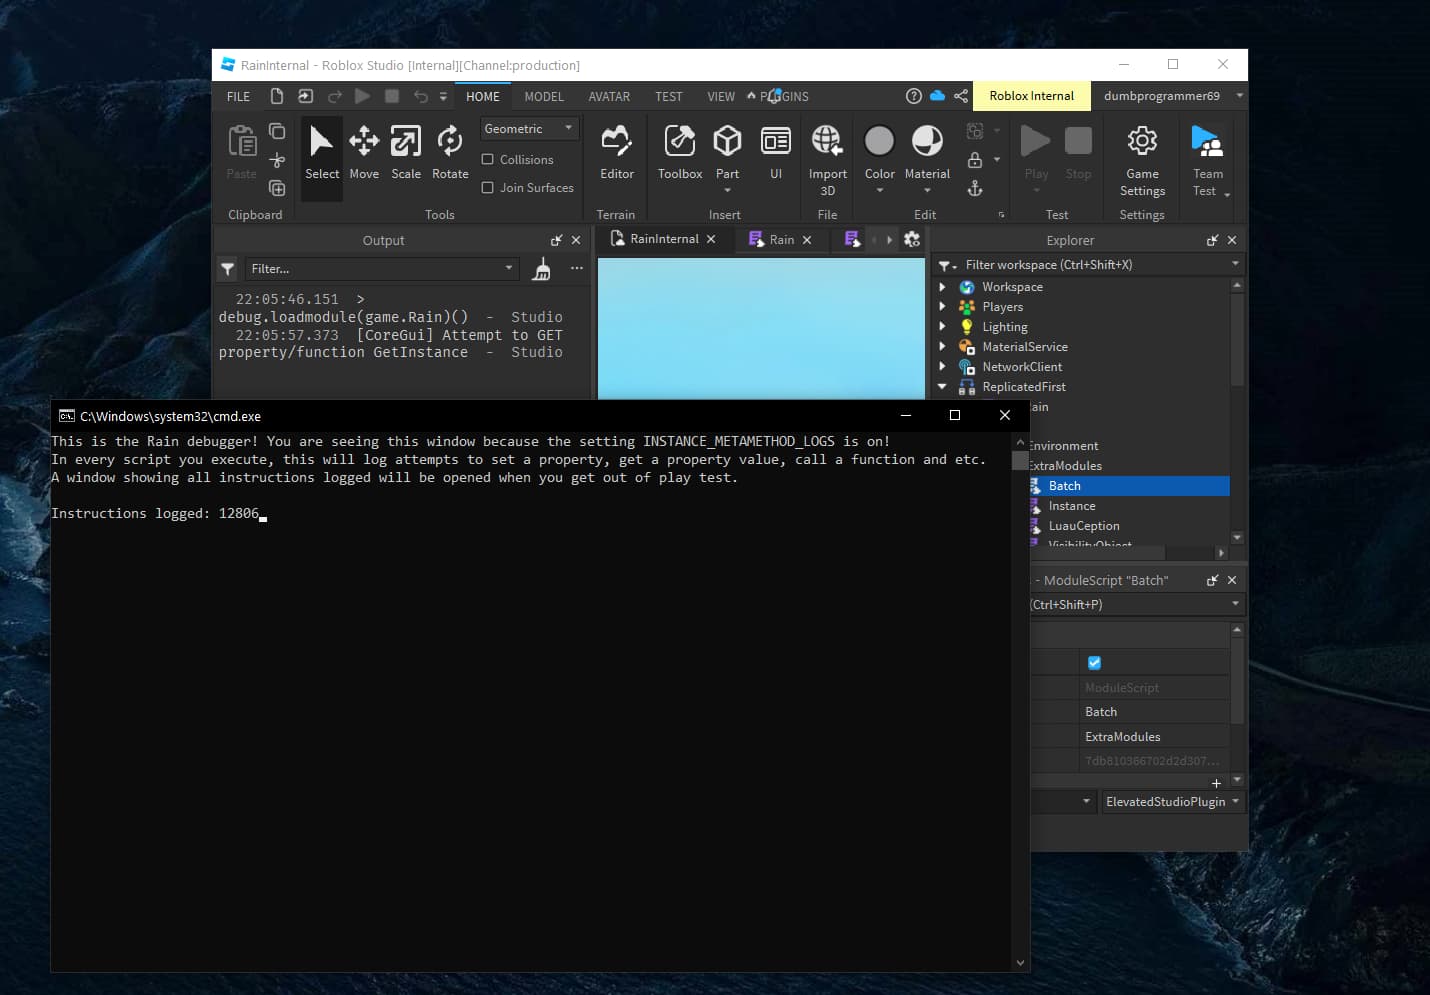Select the Move tool

tap(364, 155)
